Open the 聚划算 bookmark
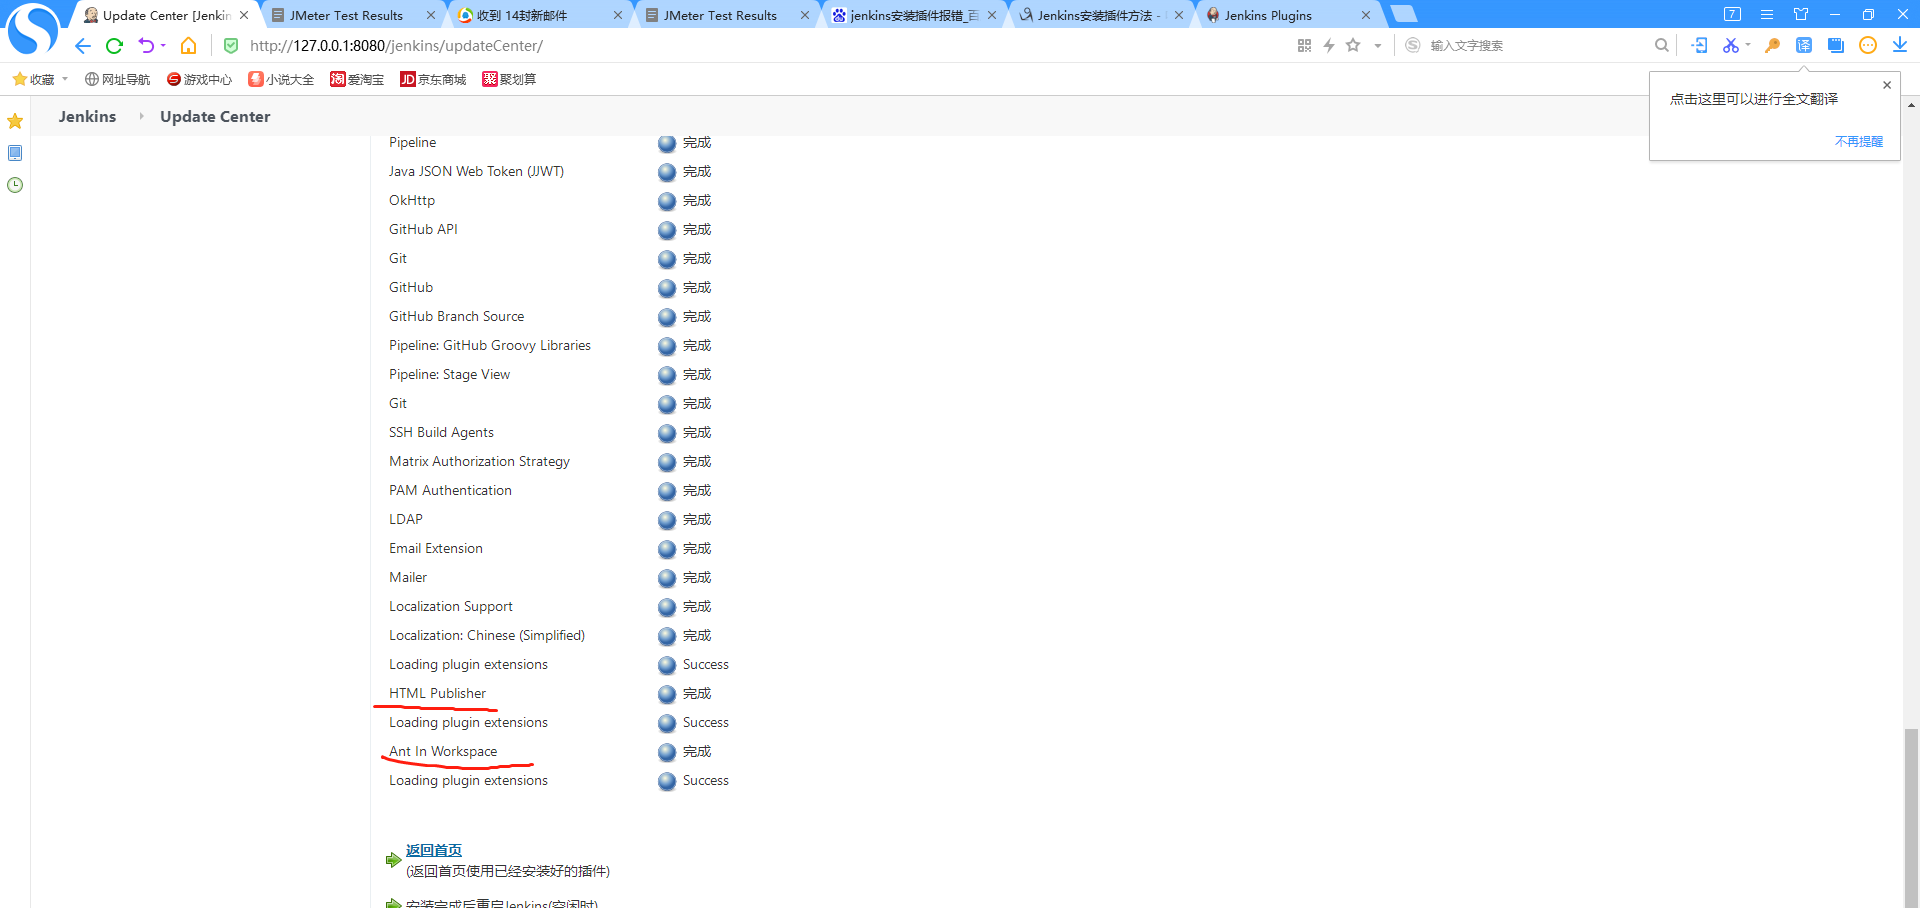The height and width of the screenshot is (908, 1920). [509, 79]
